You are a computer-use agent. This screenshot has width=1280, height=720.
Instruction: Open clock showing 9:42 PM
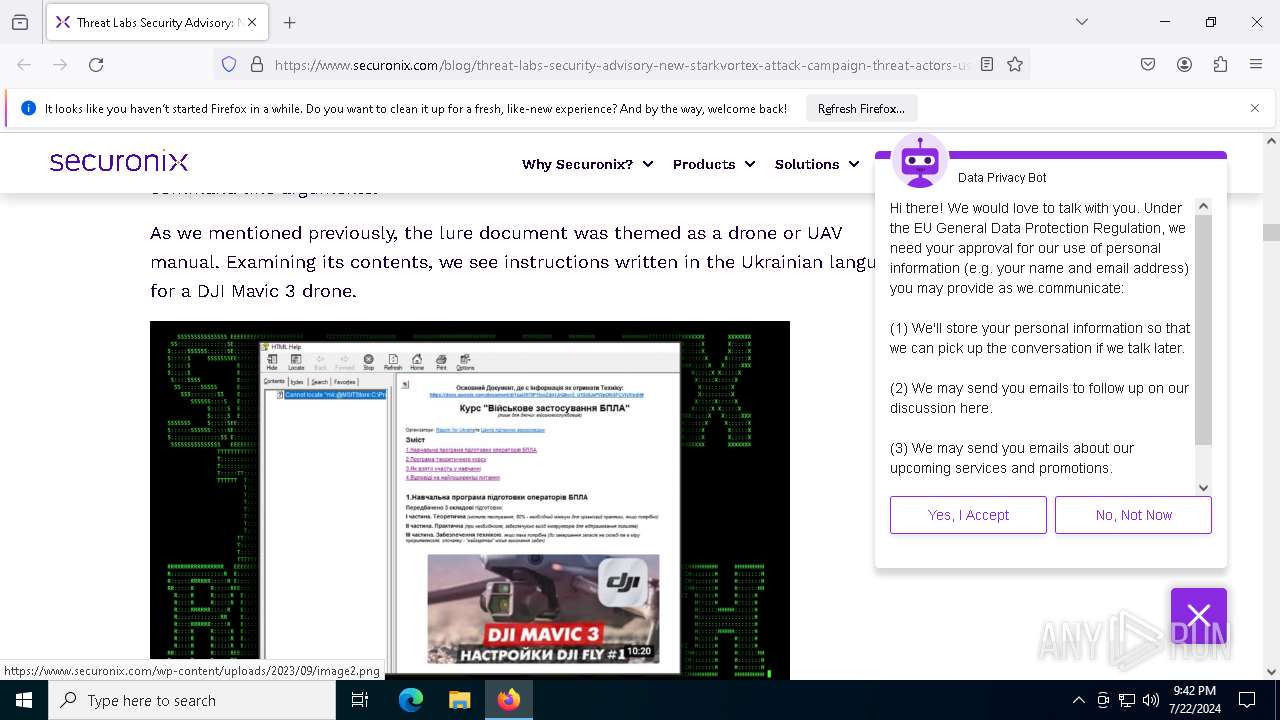coord(1194,700)
